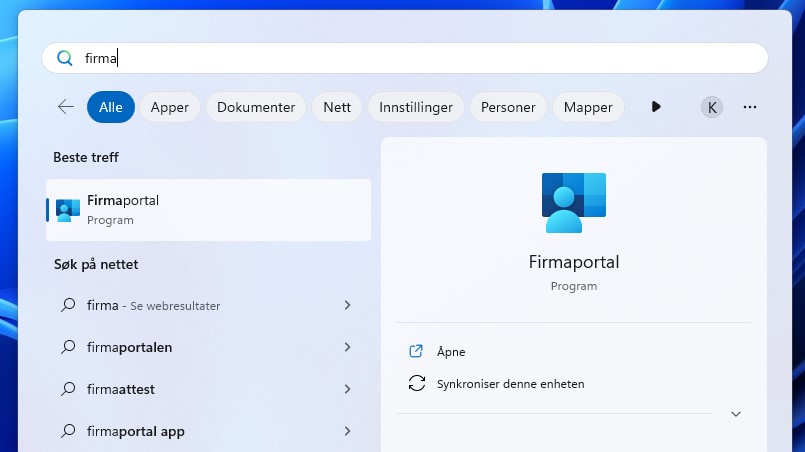Click inside the search field containing 'firma'
Viewport: 805px width, 452px height.
click(405, 58)
